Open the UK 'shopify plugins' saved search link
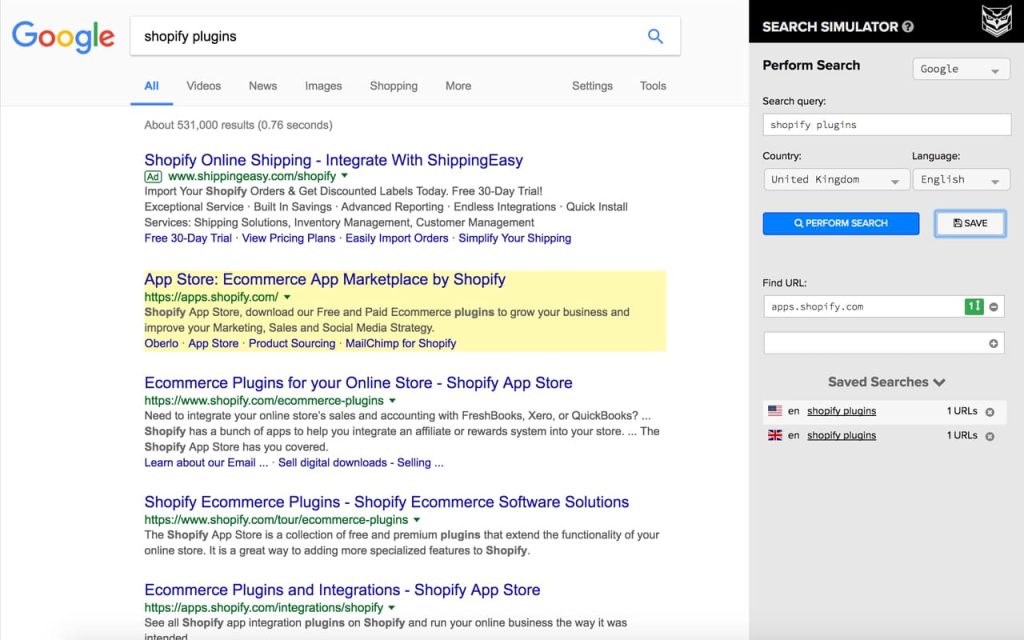This screenshot has height=640, width=1024. pyautogui.click(x=842, y=435)
